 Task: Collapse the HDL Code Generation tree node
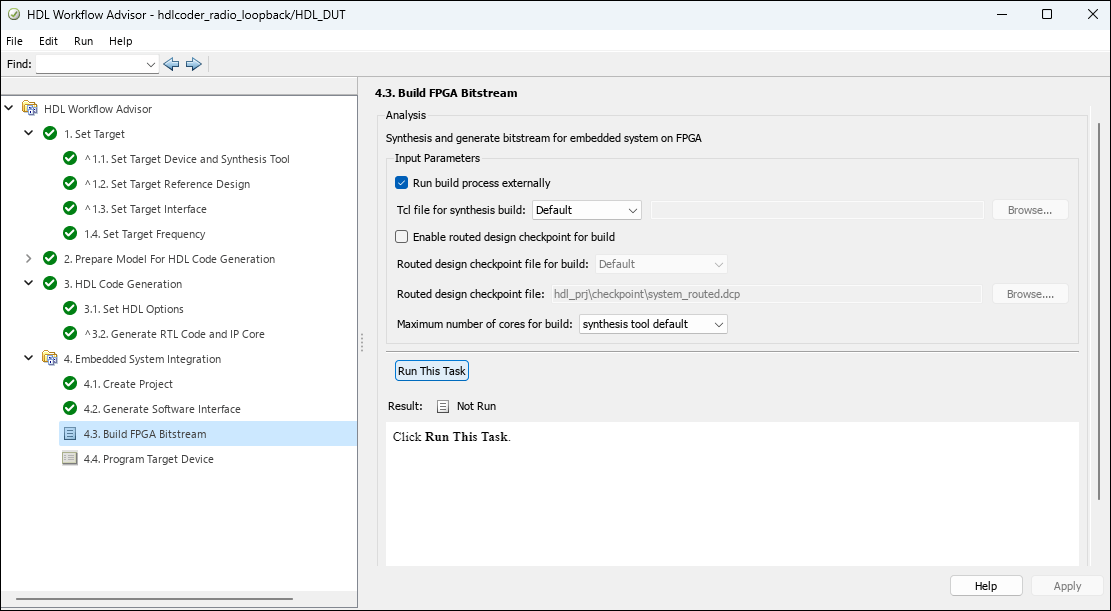click(28, 284)
